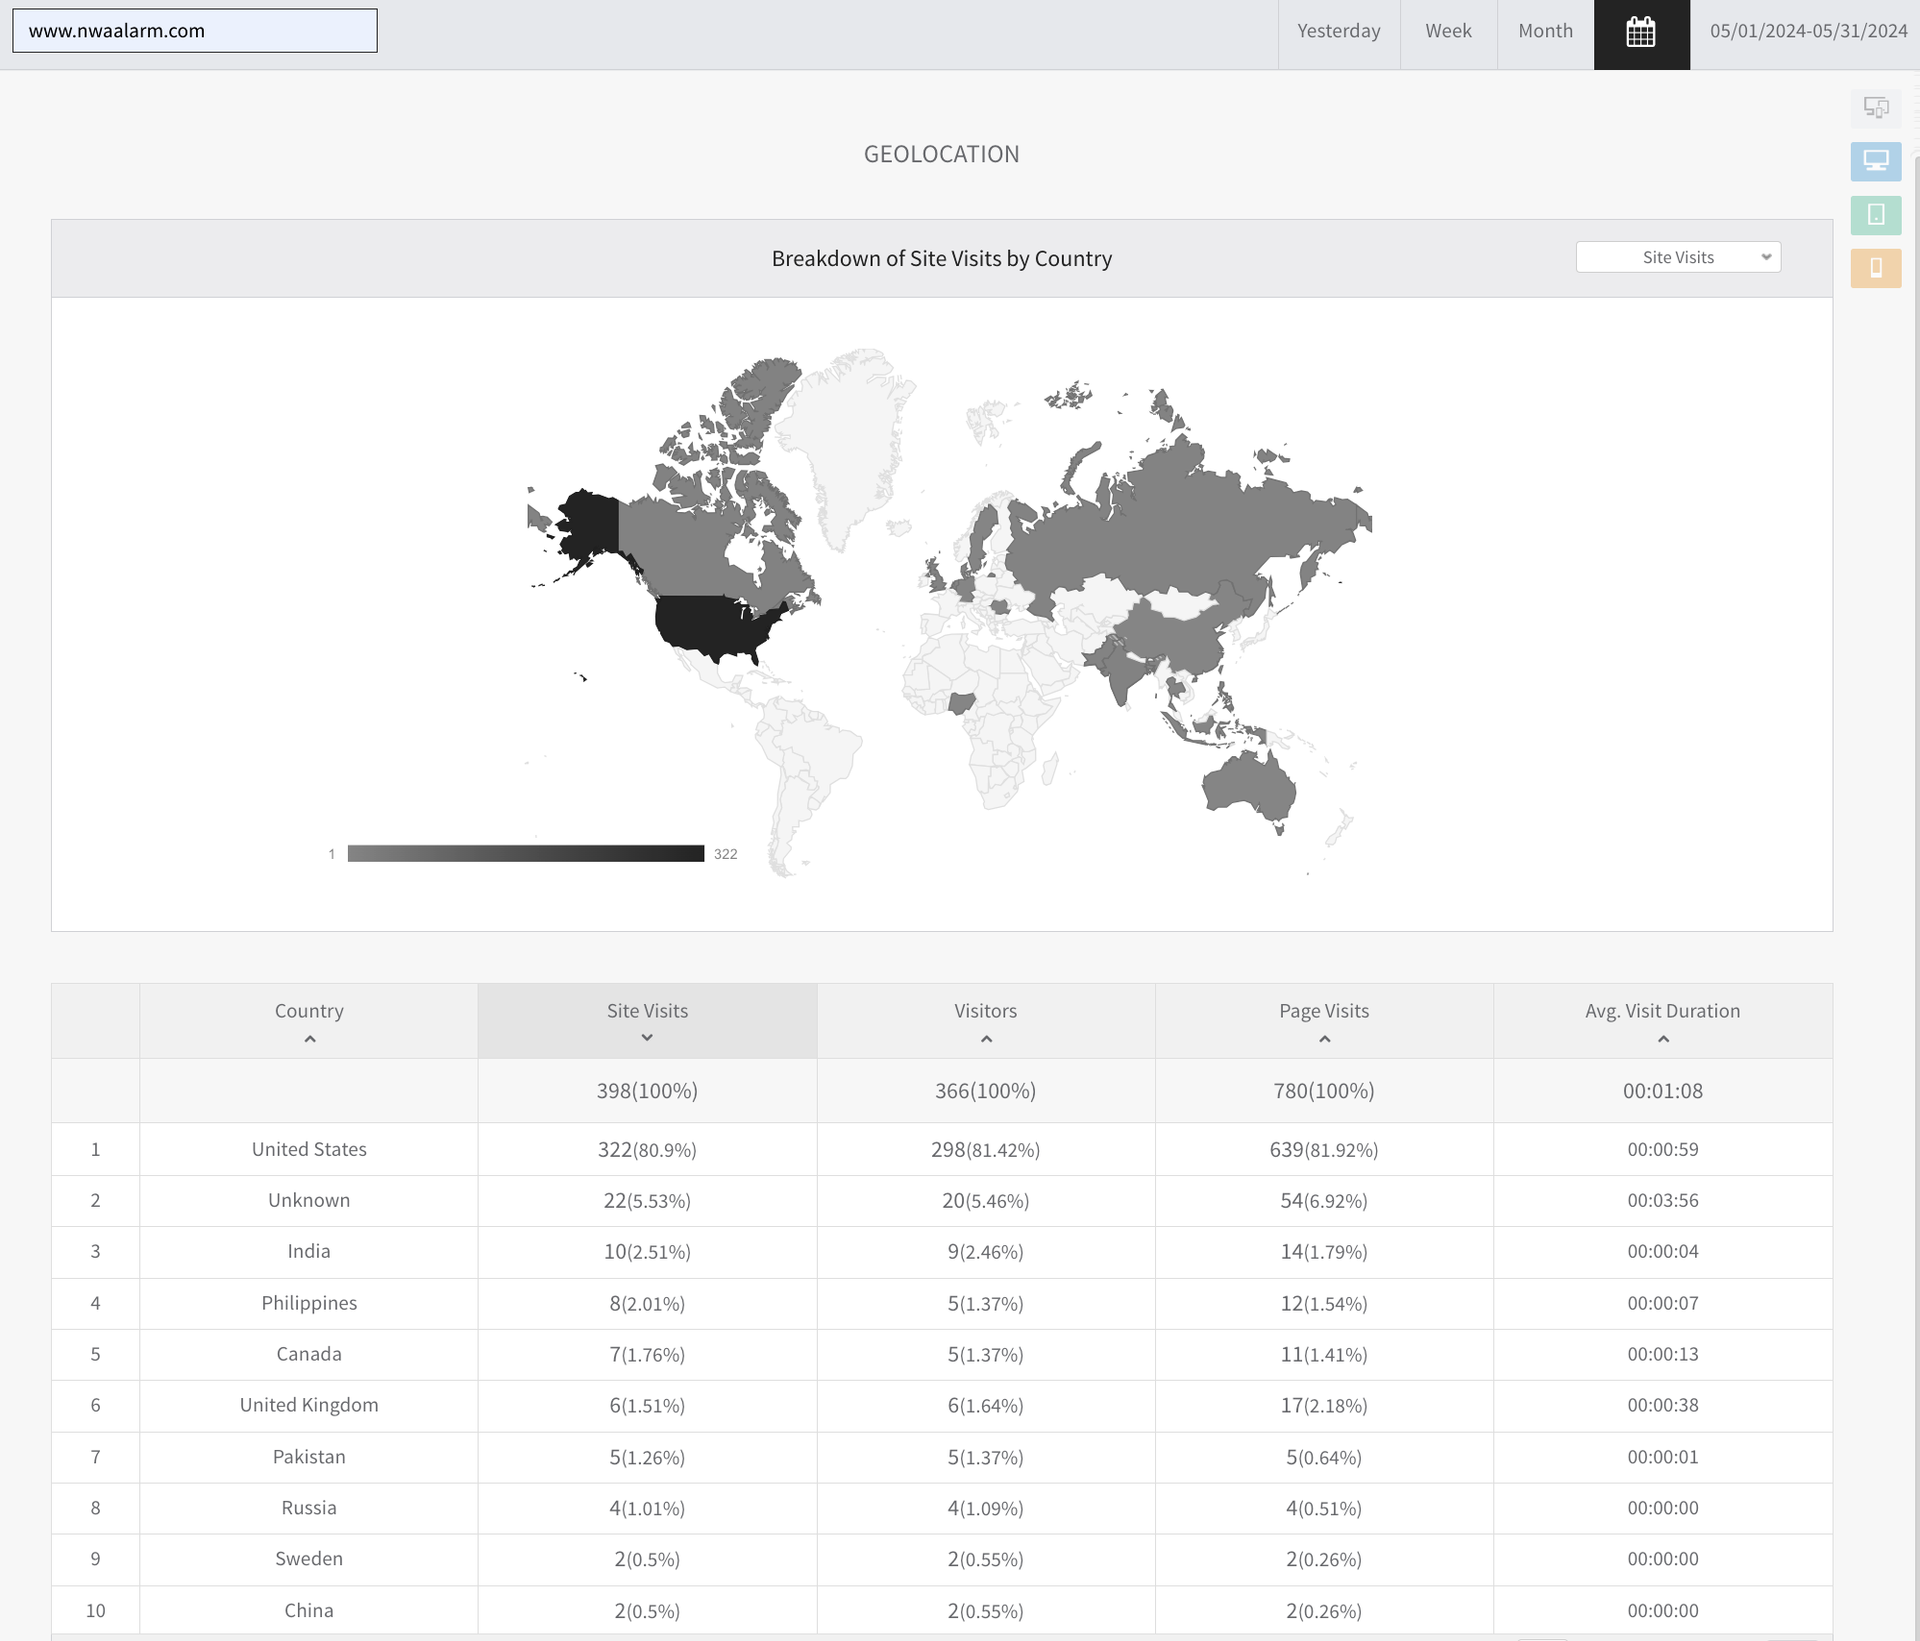1920x1641 pixels.
Task: Click the website URL input field
Action: coord(195,31)
